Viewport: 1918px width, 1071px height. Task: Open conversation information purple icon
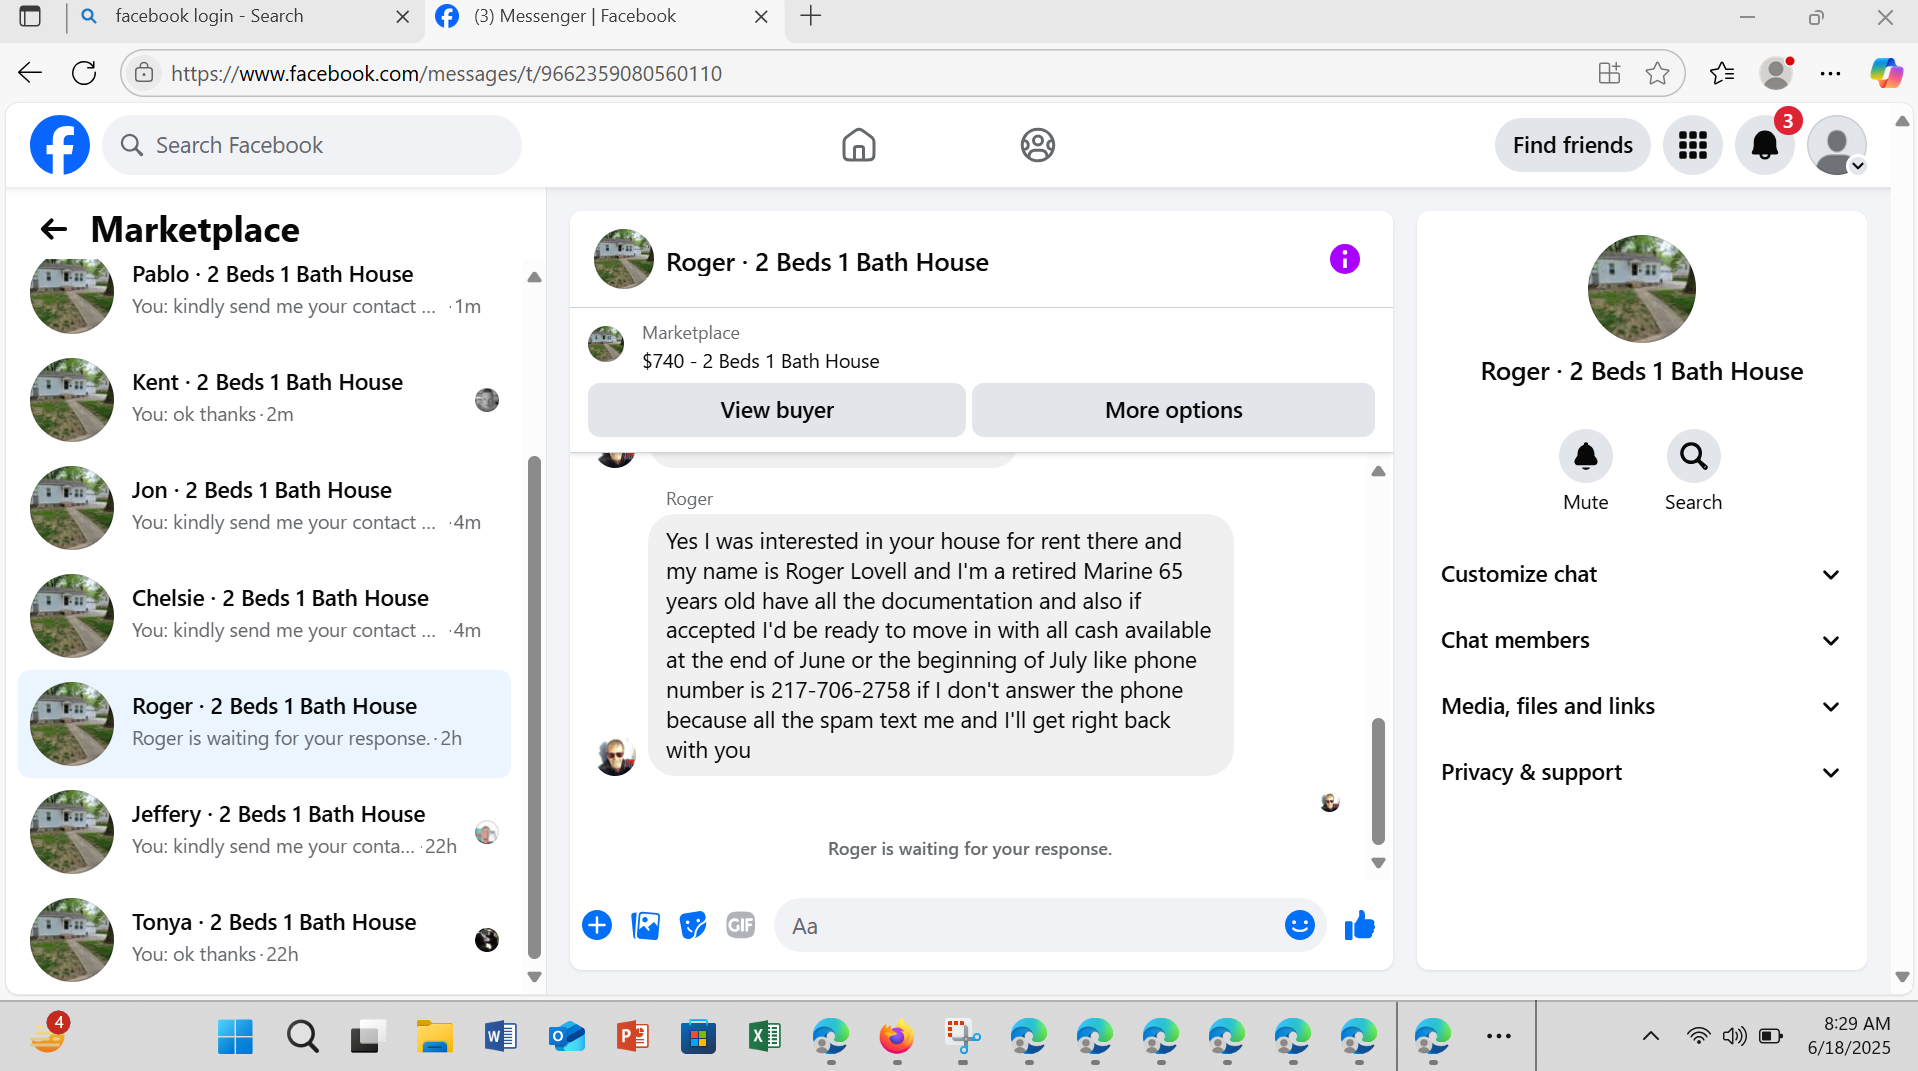pyautogui.click(x=1344, y=260)
